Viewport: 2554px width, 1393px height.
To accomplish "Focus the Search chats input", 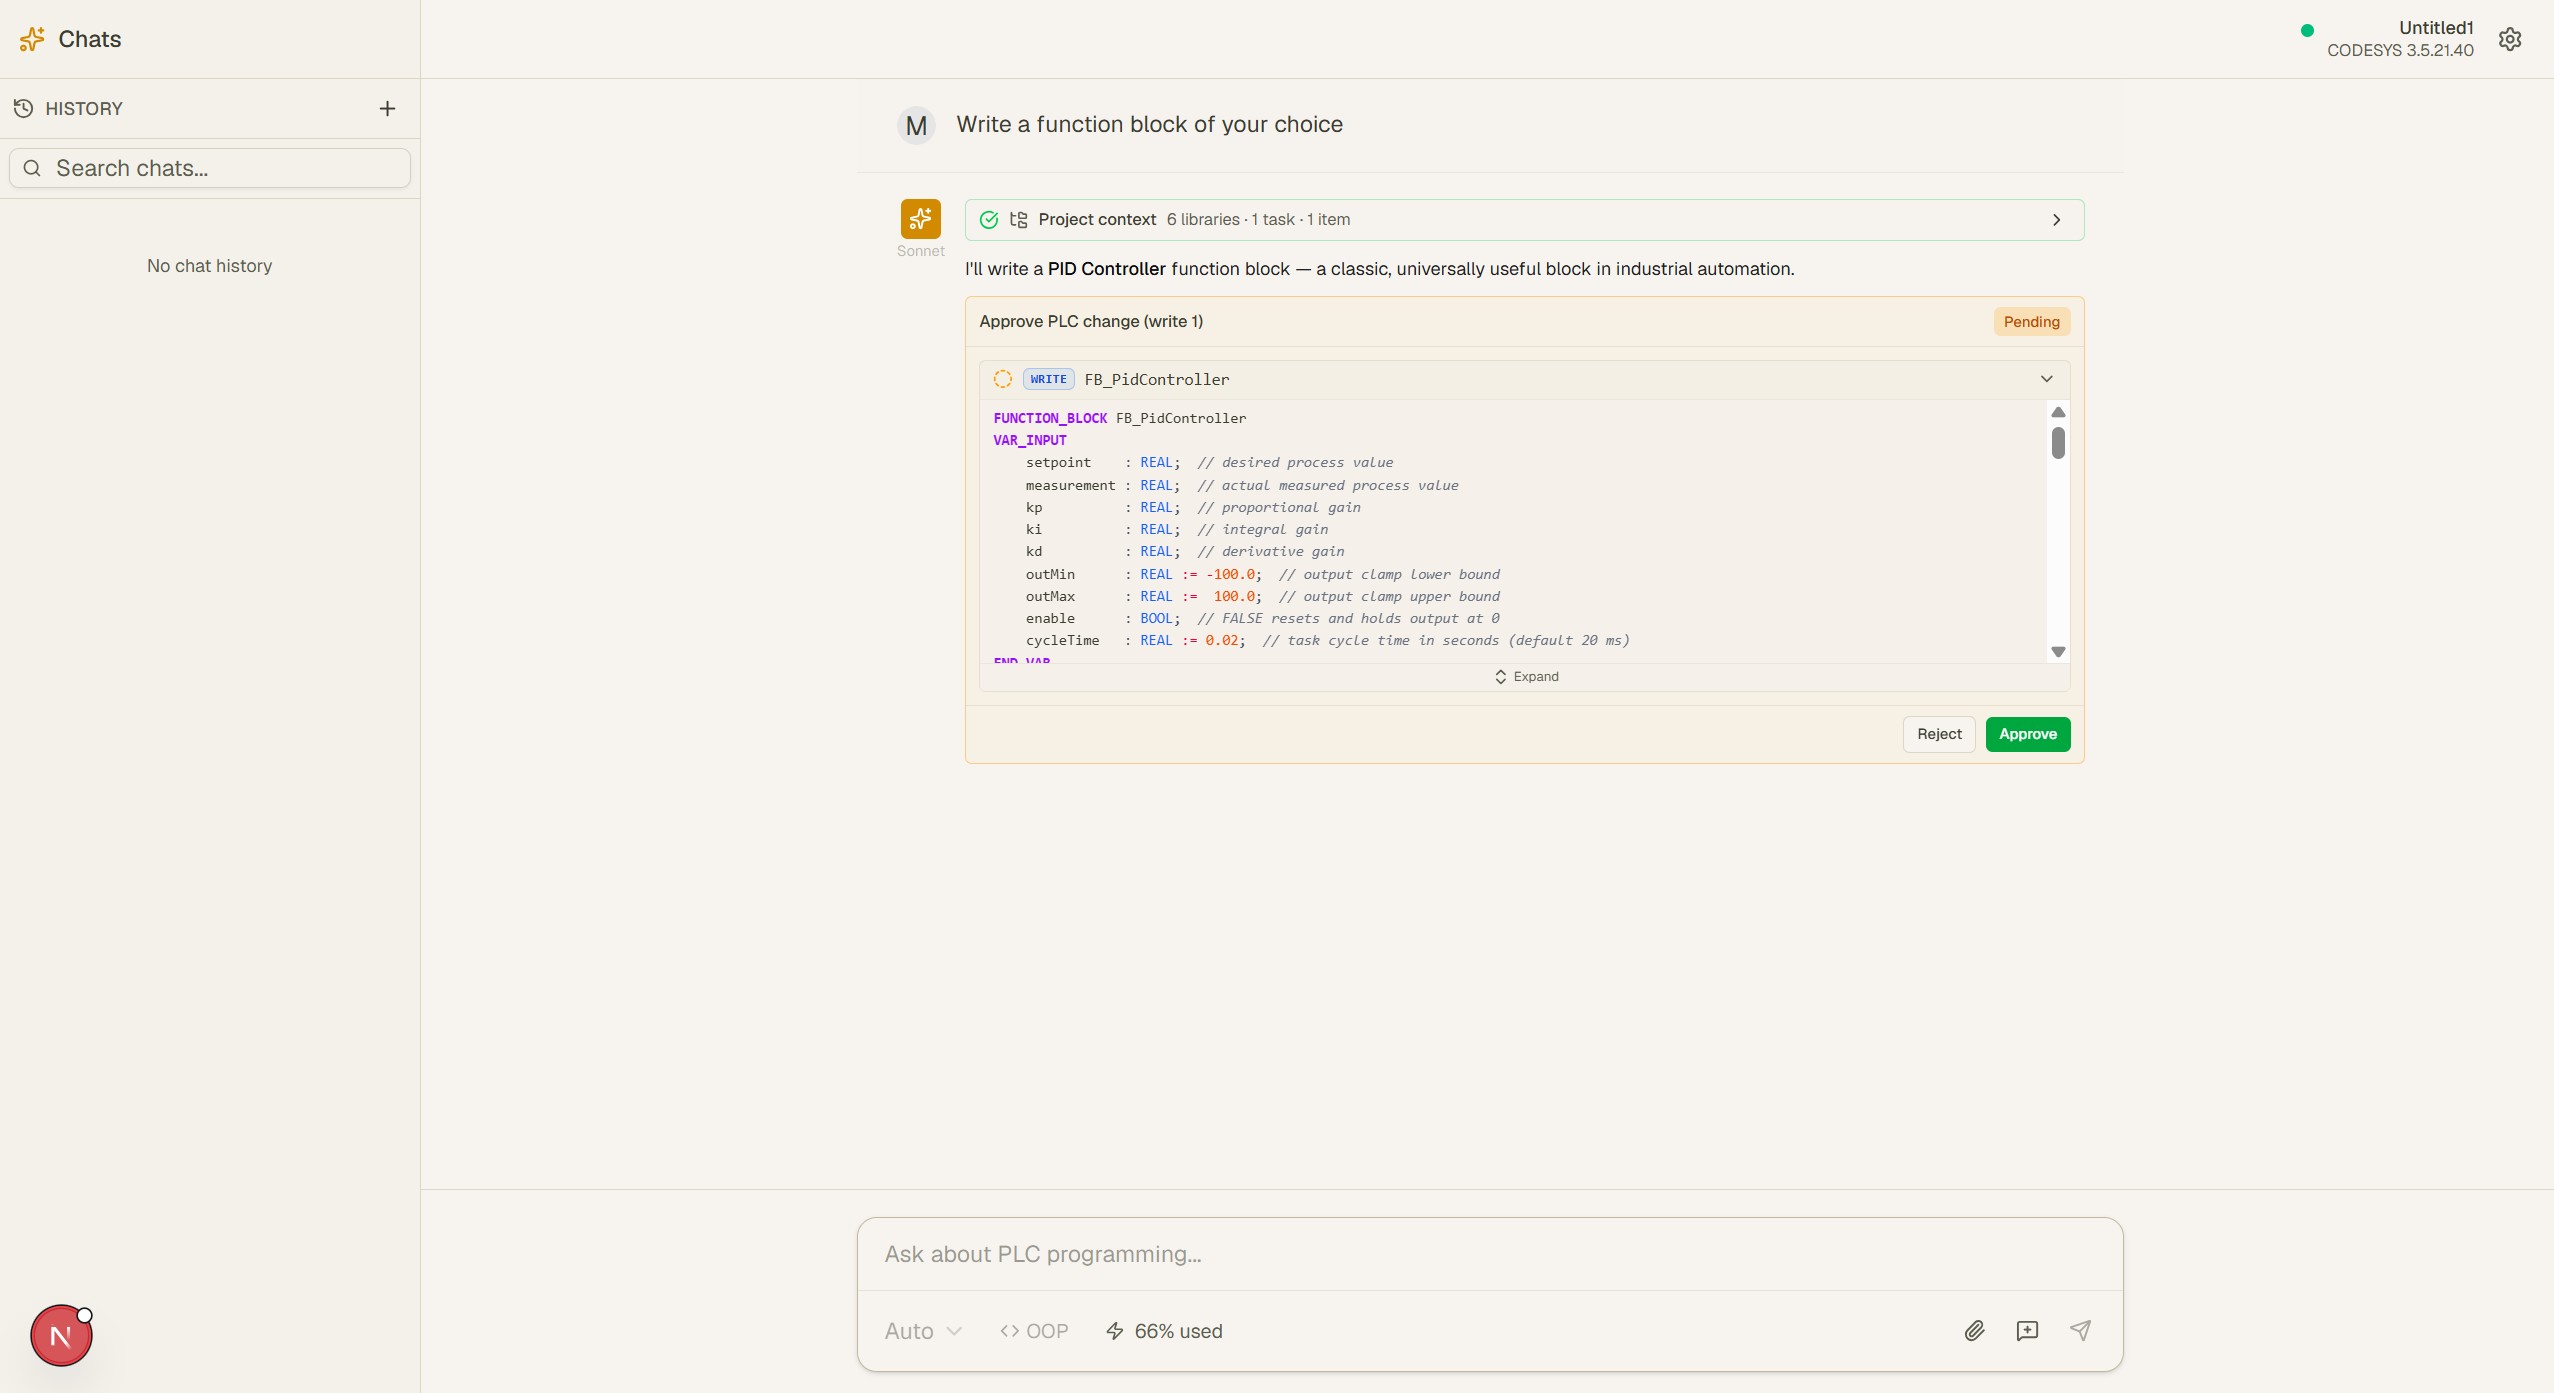I will coord(210,168).
